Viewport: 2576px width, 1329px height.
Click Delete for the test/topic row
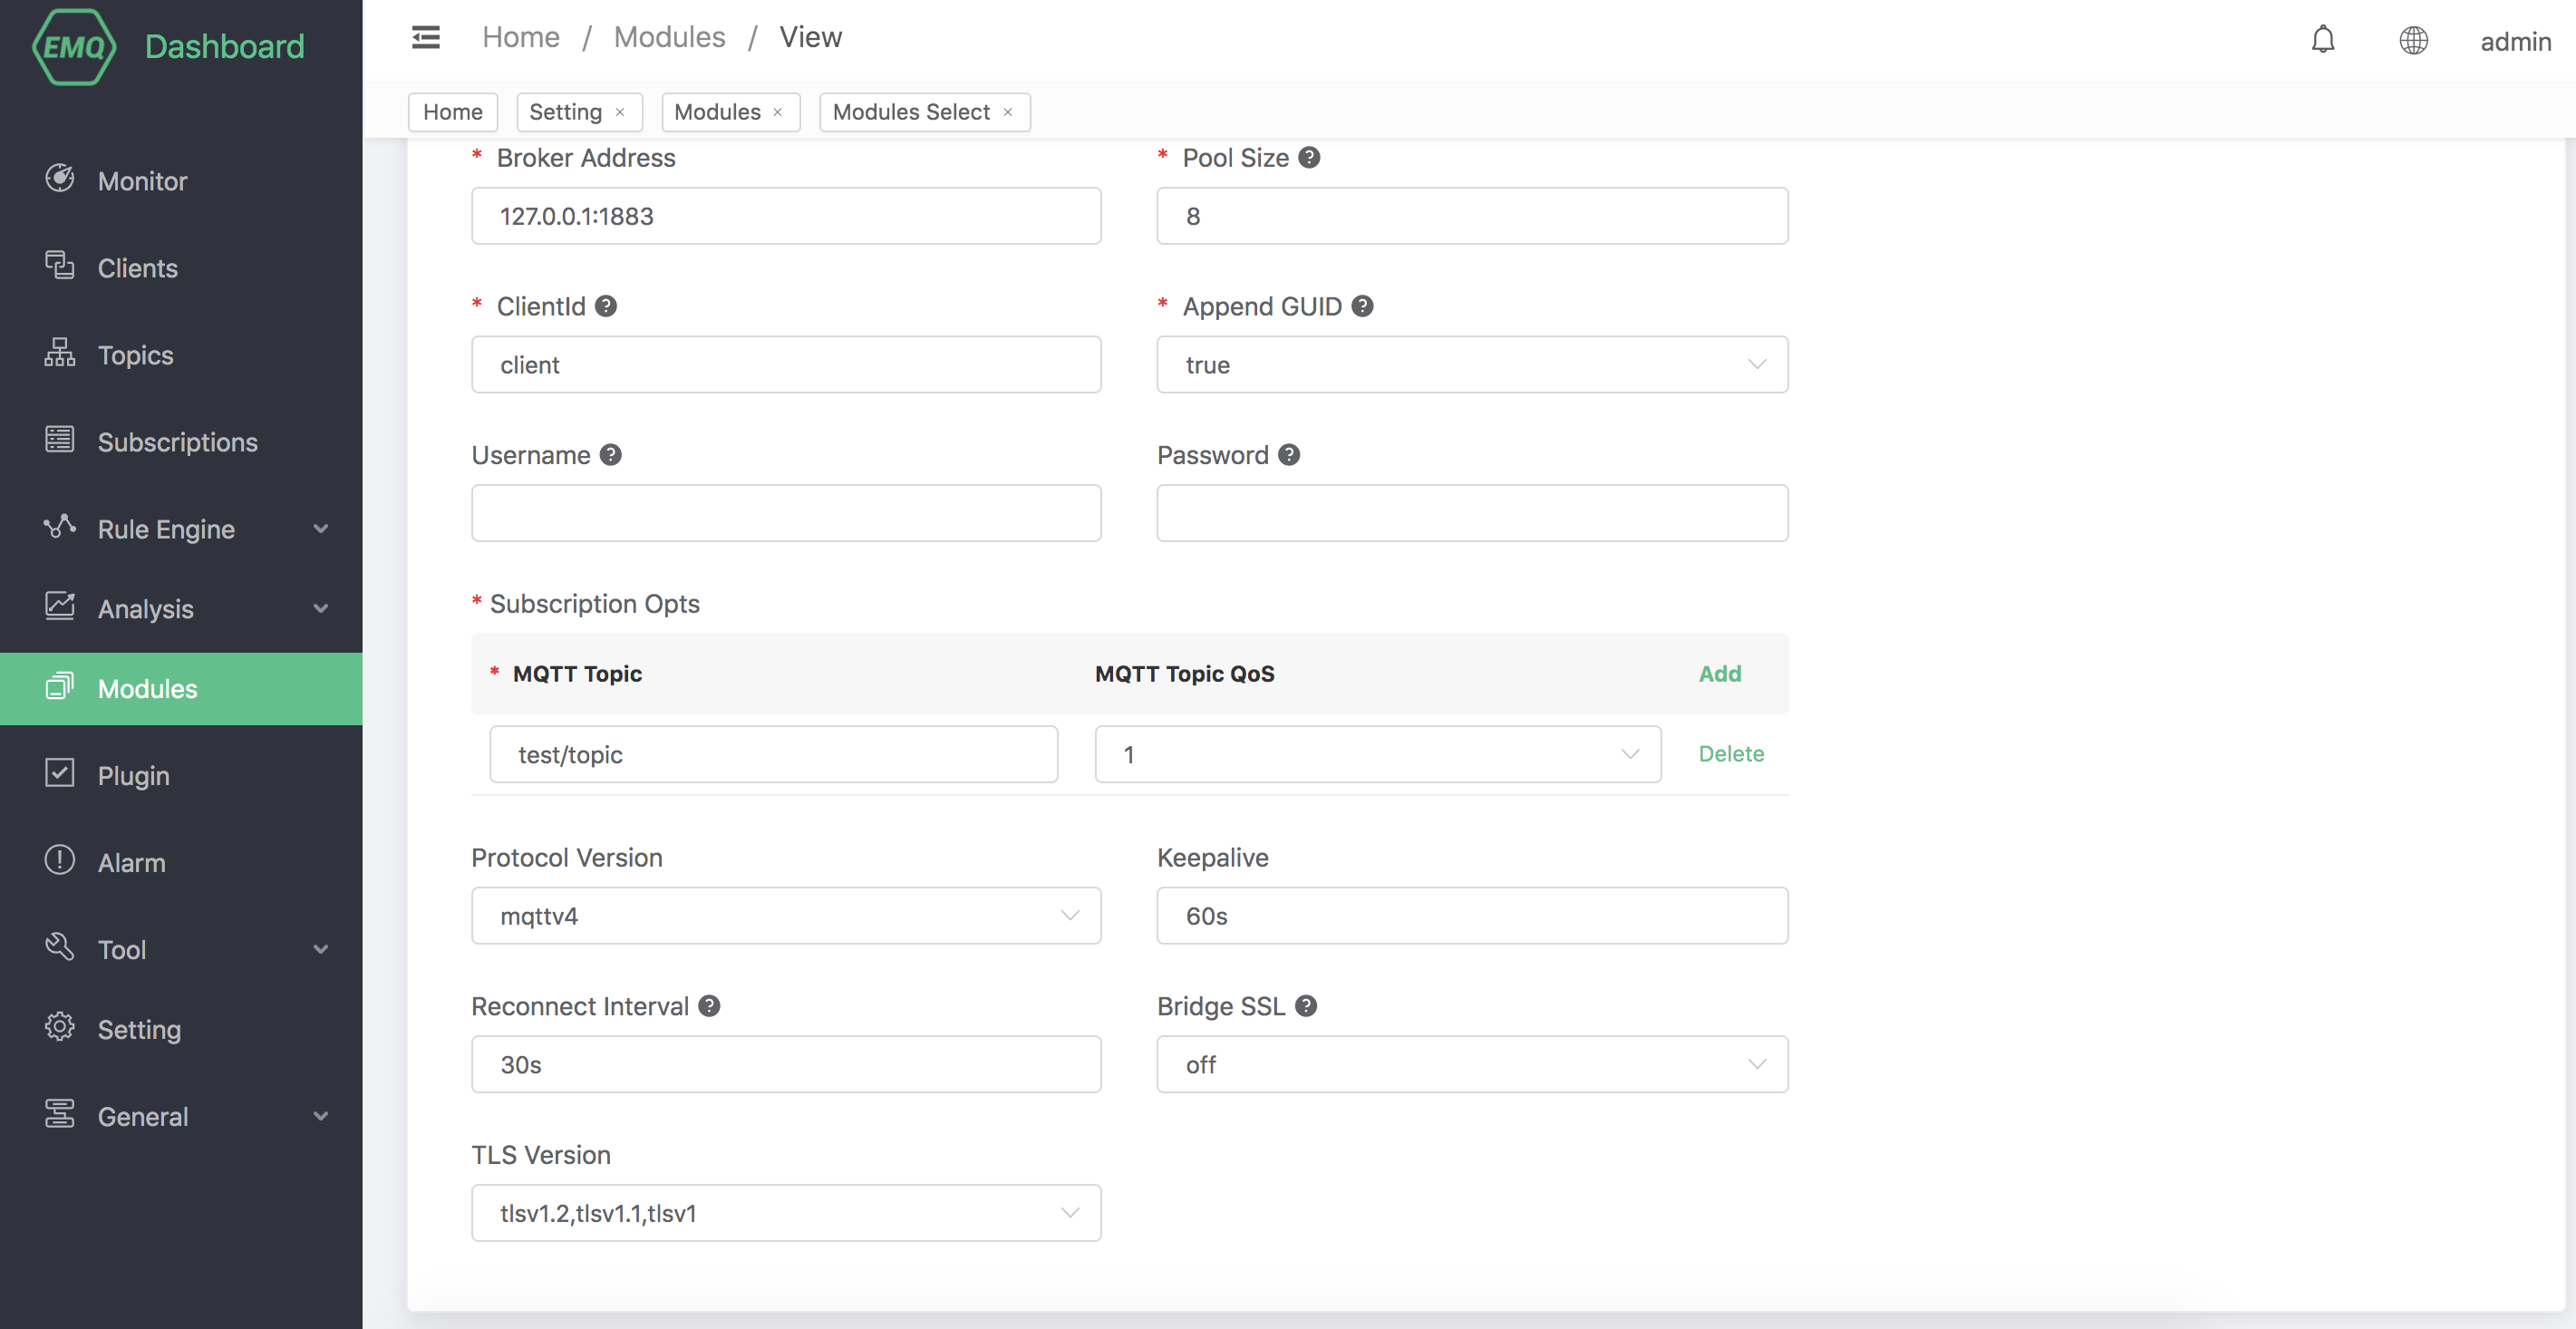point(1730,754)
